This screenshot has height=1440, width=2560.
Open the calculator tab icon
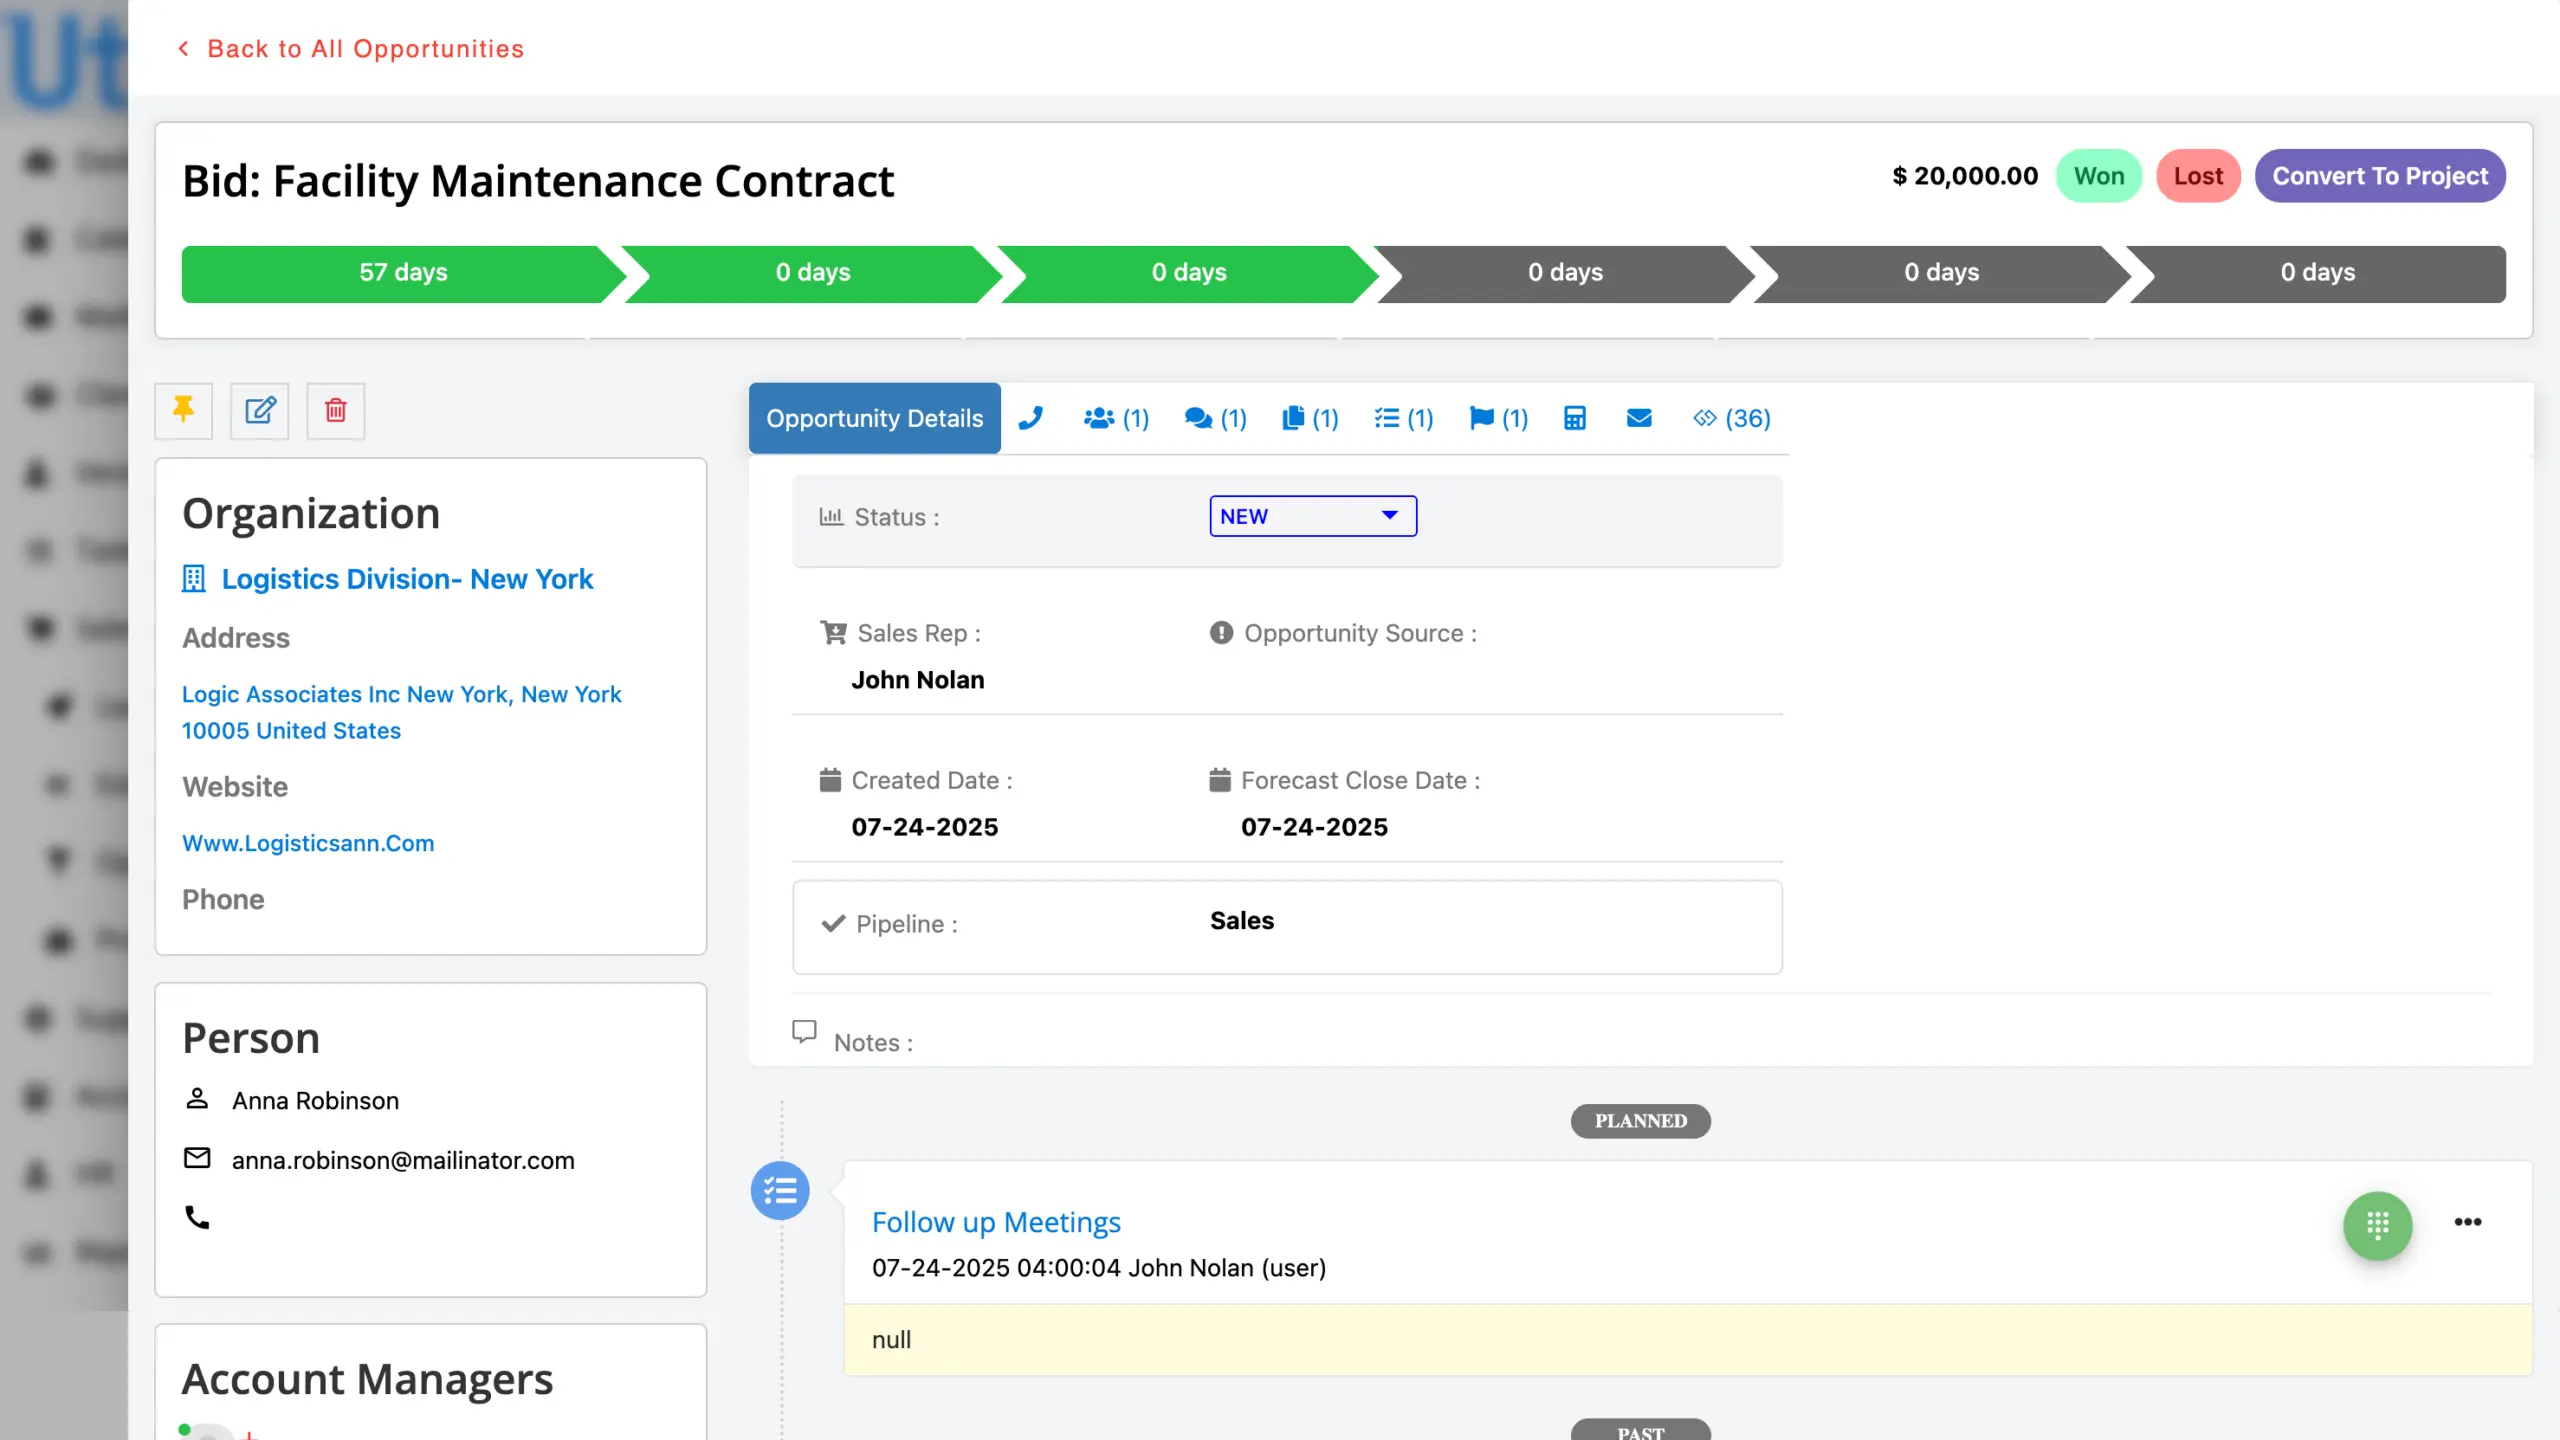1575,418
